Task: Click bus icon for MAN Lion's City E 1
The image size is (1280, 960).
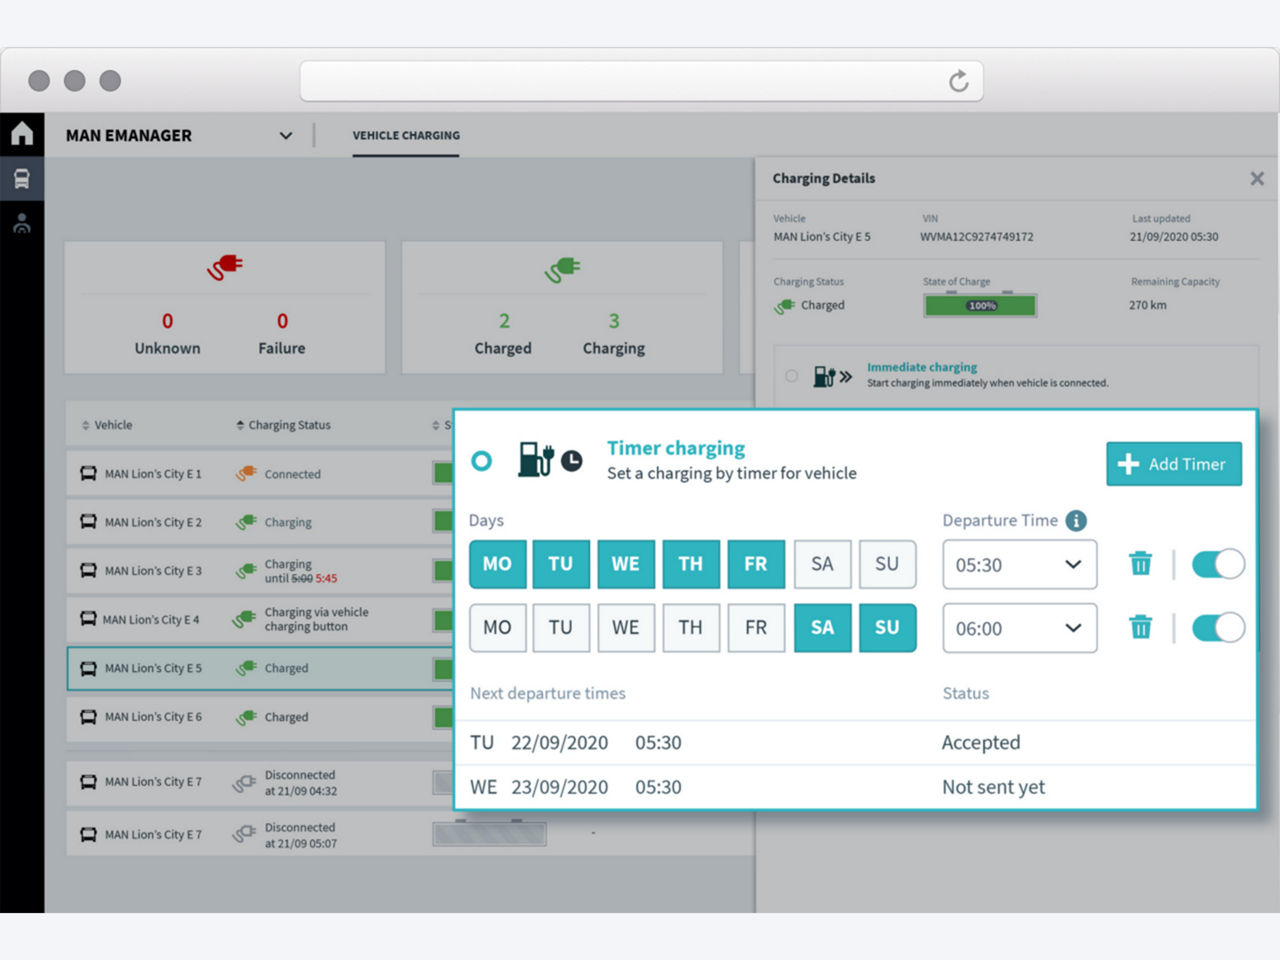Action: [88, 473]
